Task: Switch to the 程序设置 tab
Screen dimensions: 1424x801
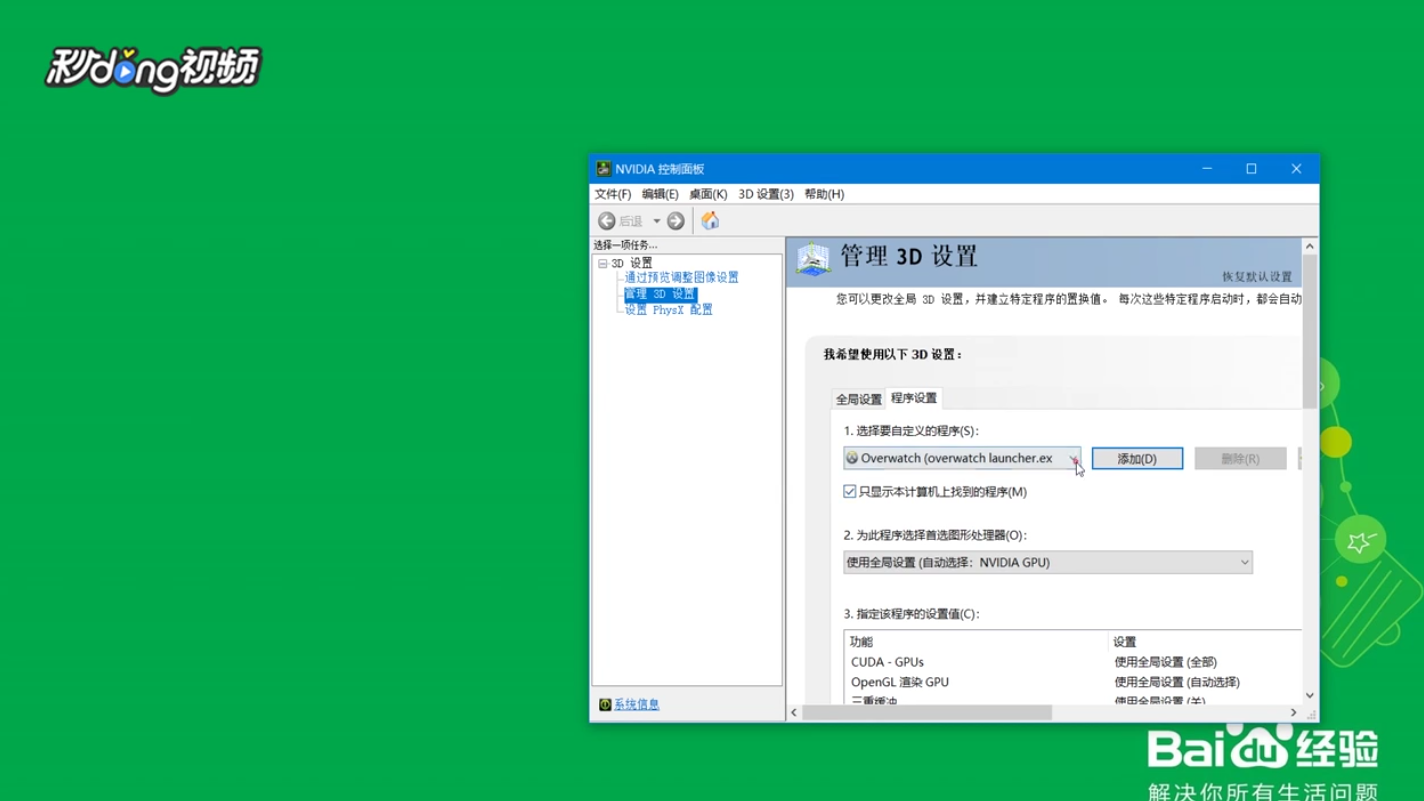Action: click(914, 398)
